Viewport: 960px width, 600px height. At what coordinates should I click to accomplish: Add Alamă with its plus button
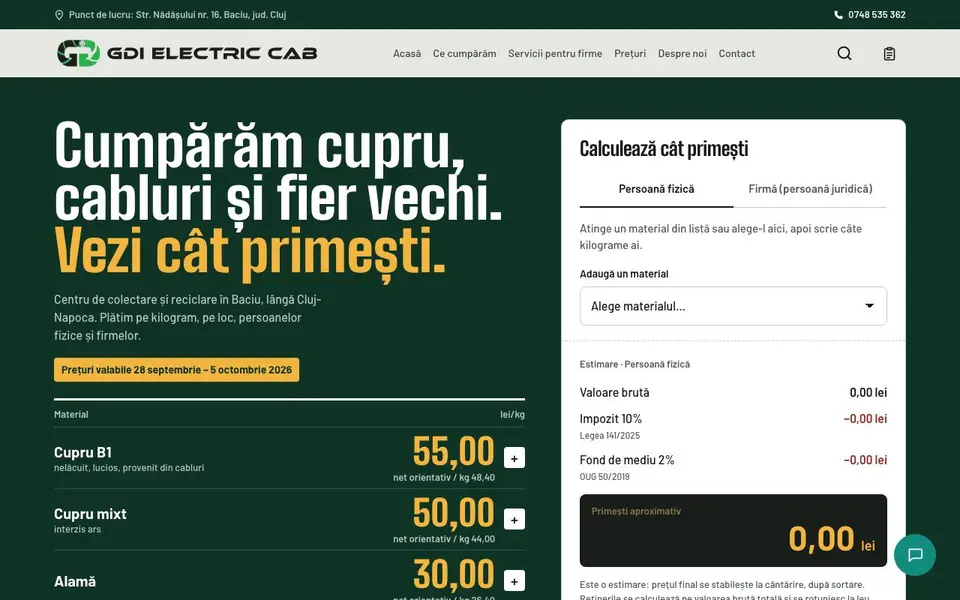click(x=514, y=580)
